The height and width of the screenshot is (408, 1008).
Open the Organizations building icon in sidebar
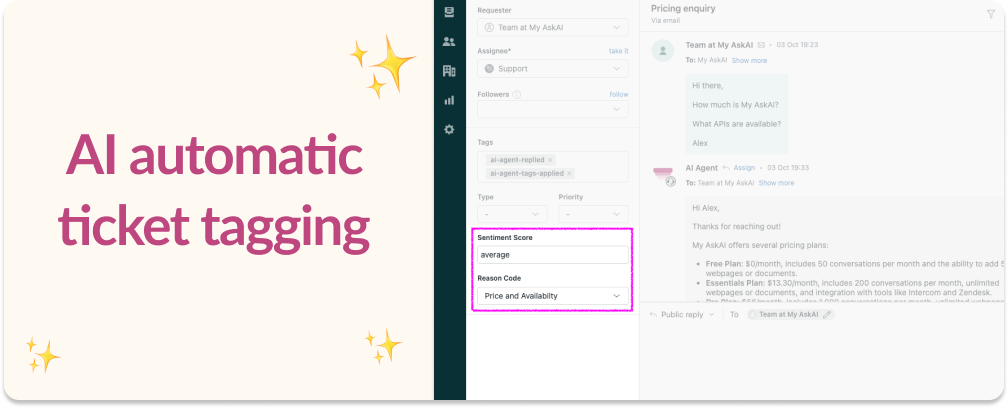(449, 71)
